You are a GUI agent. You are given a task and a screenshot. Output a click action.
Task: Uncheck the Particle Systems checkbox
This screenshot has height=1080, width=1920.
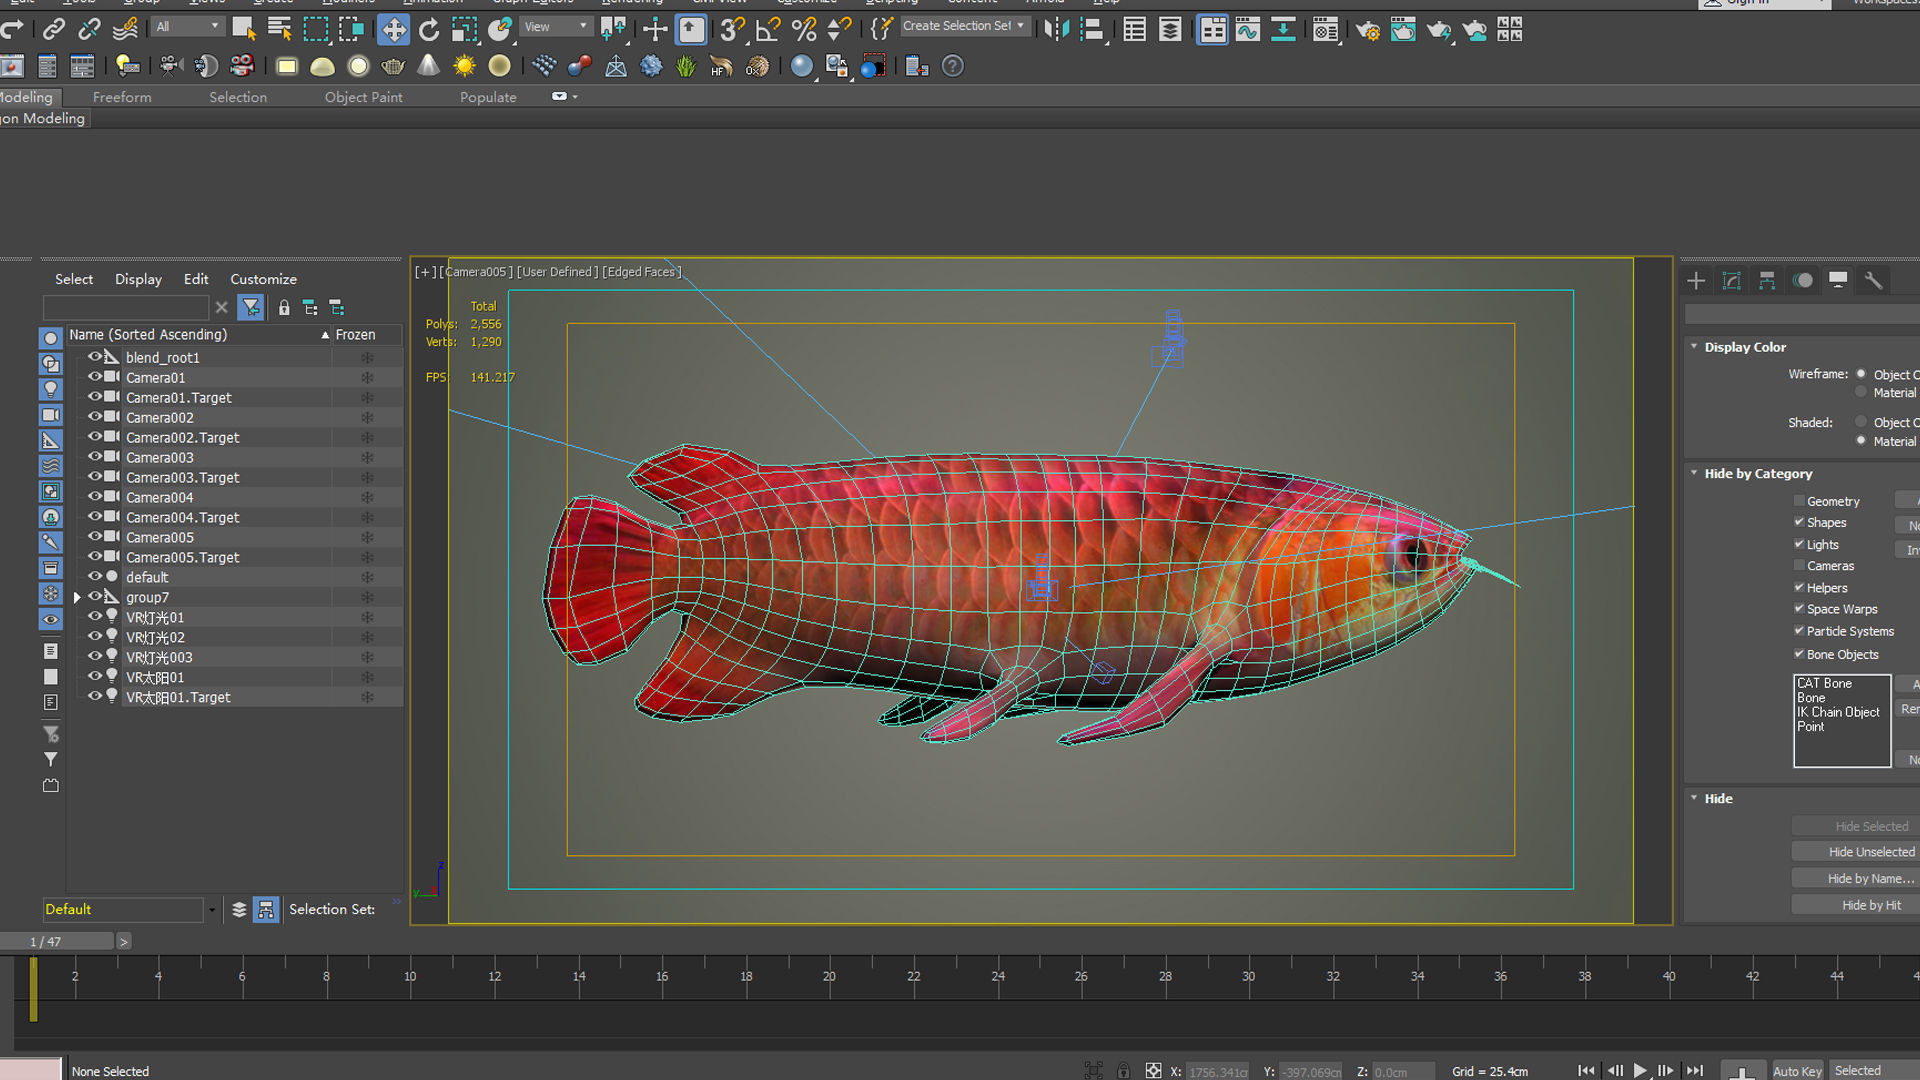[1799, 630]
